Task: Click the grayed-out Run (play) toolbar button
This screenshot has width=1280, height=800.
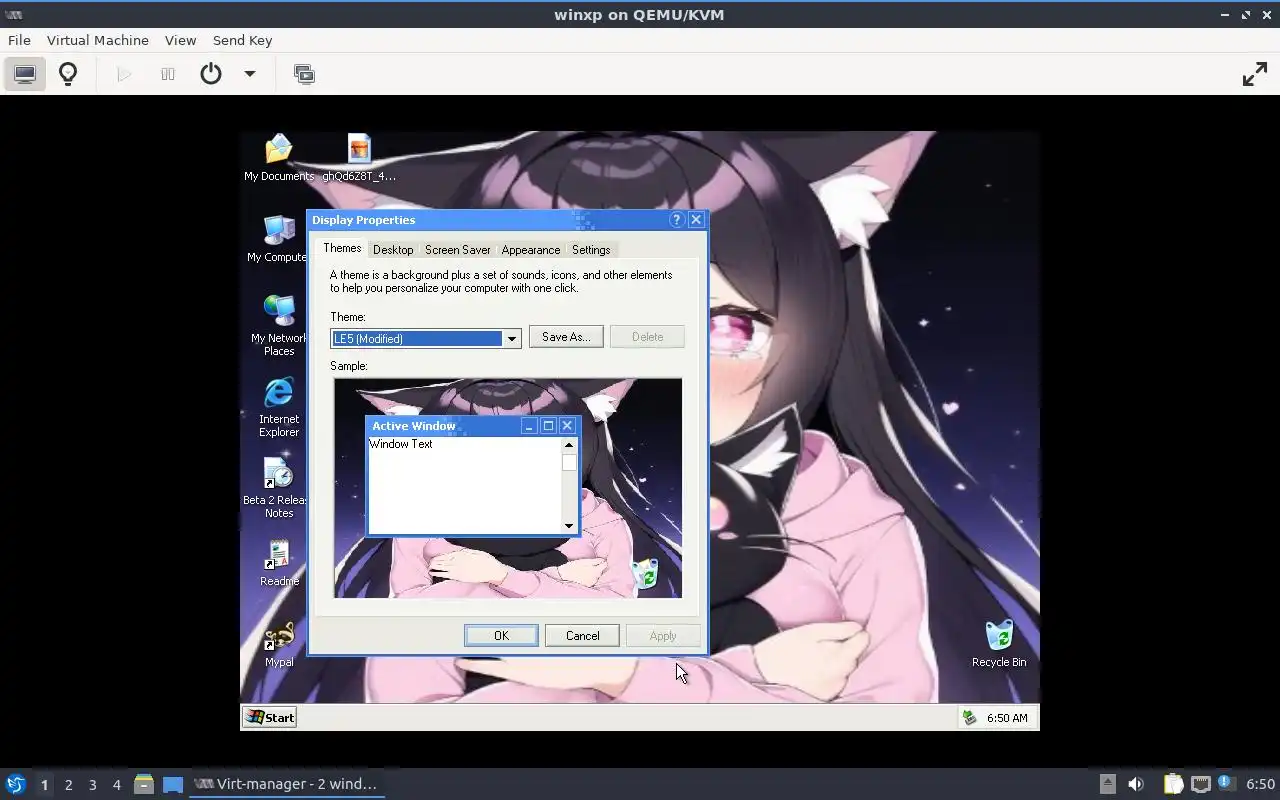Action: pyautogui.click(x=124, y=74)
